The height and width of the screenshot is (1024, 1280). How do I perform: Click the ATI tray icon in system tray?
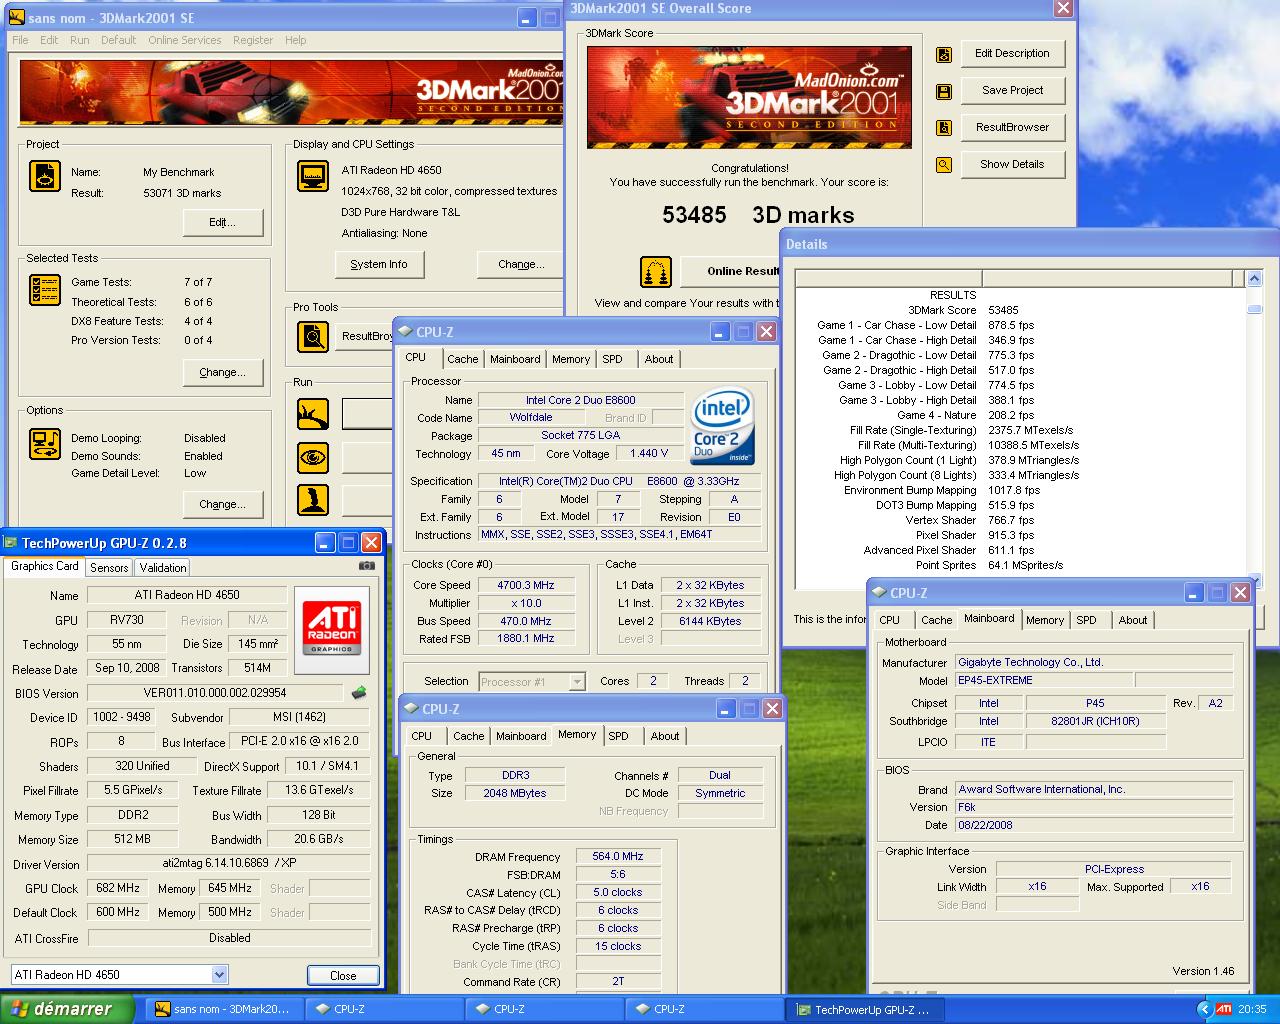tap(1224, 1009)
